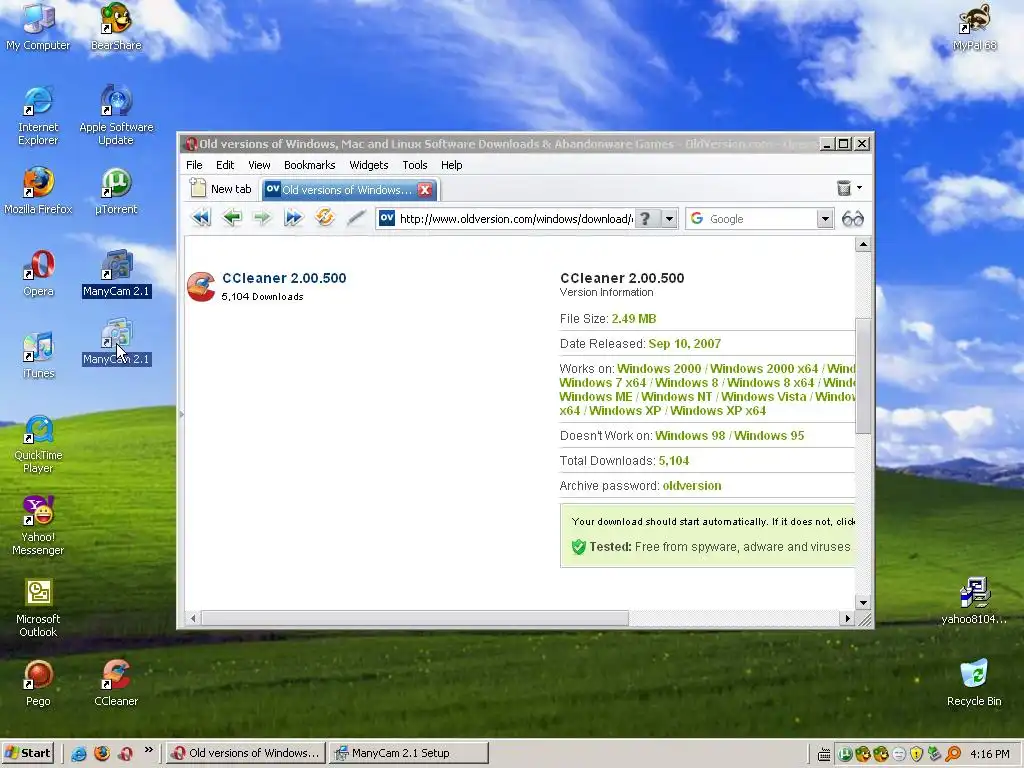Click the Opera Rewind toolbar button
1024x768 pixels.
pyautogui.click(x=201, y=217)
